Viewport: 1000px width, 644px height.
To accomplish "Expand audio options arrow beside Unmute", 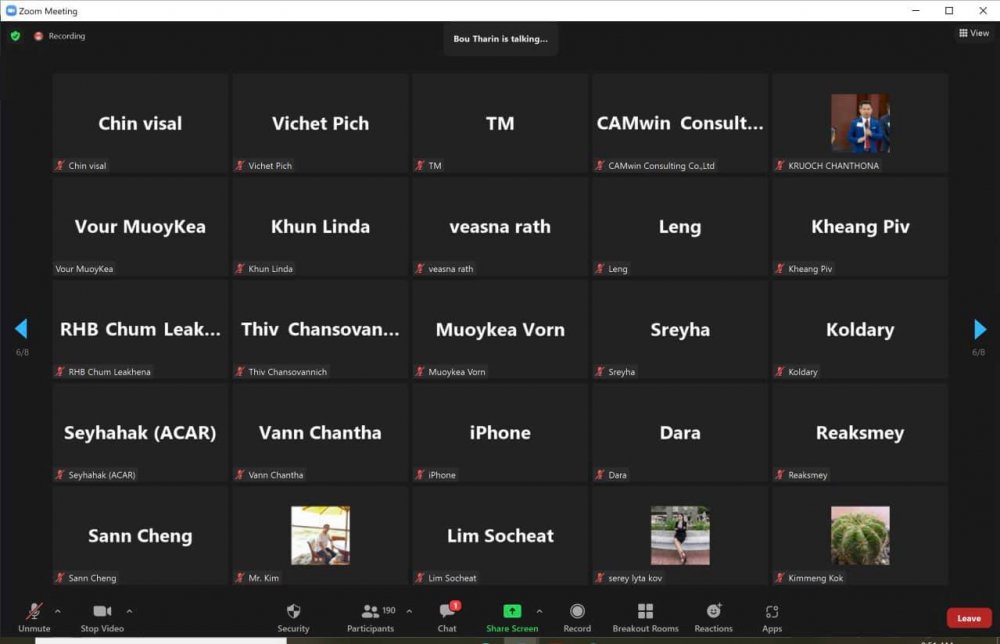I will [57, 611].
